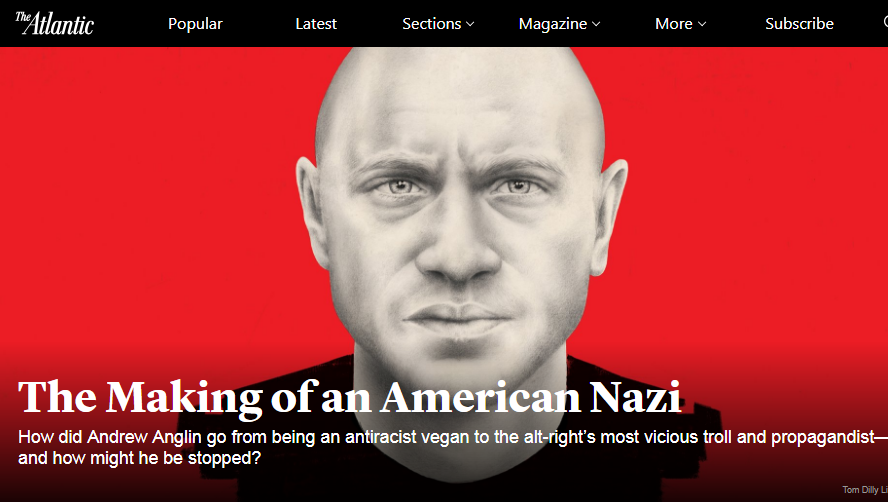Image resolution: width=888 pixels, height=502 pixels.
Task: Click the word "Nazi" in the headline
Action: [x=635, y=398]
